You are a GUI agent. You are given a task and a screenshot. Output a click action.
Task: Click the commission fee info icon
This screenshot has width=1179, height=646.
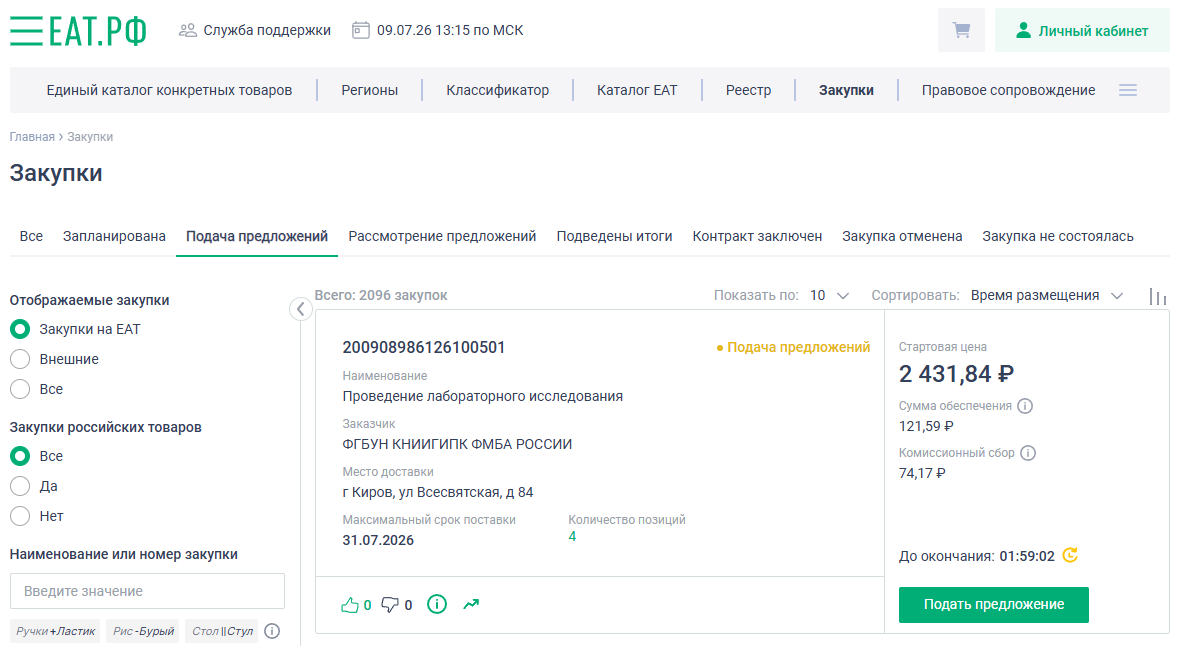pos(1028,453)
